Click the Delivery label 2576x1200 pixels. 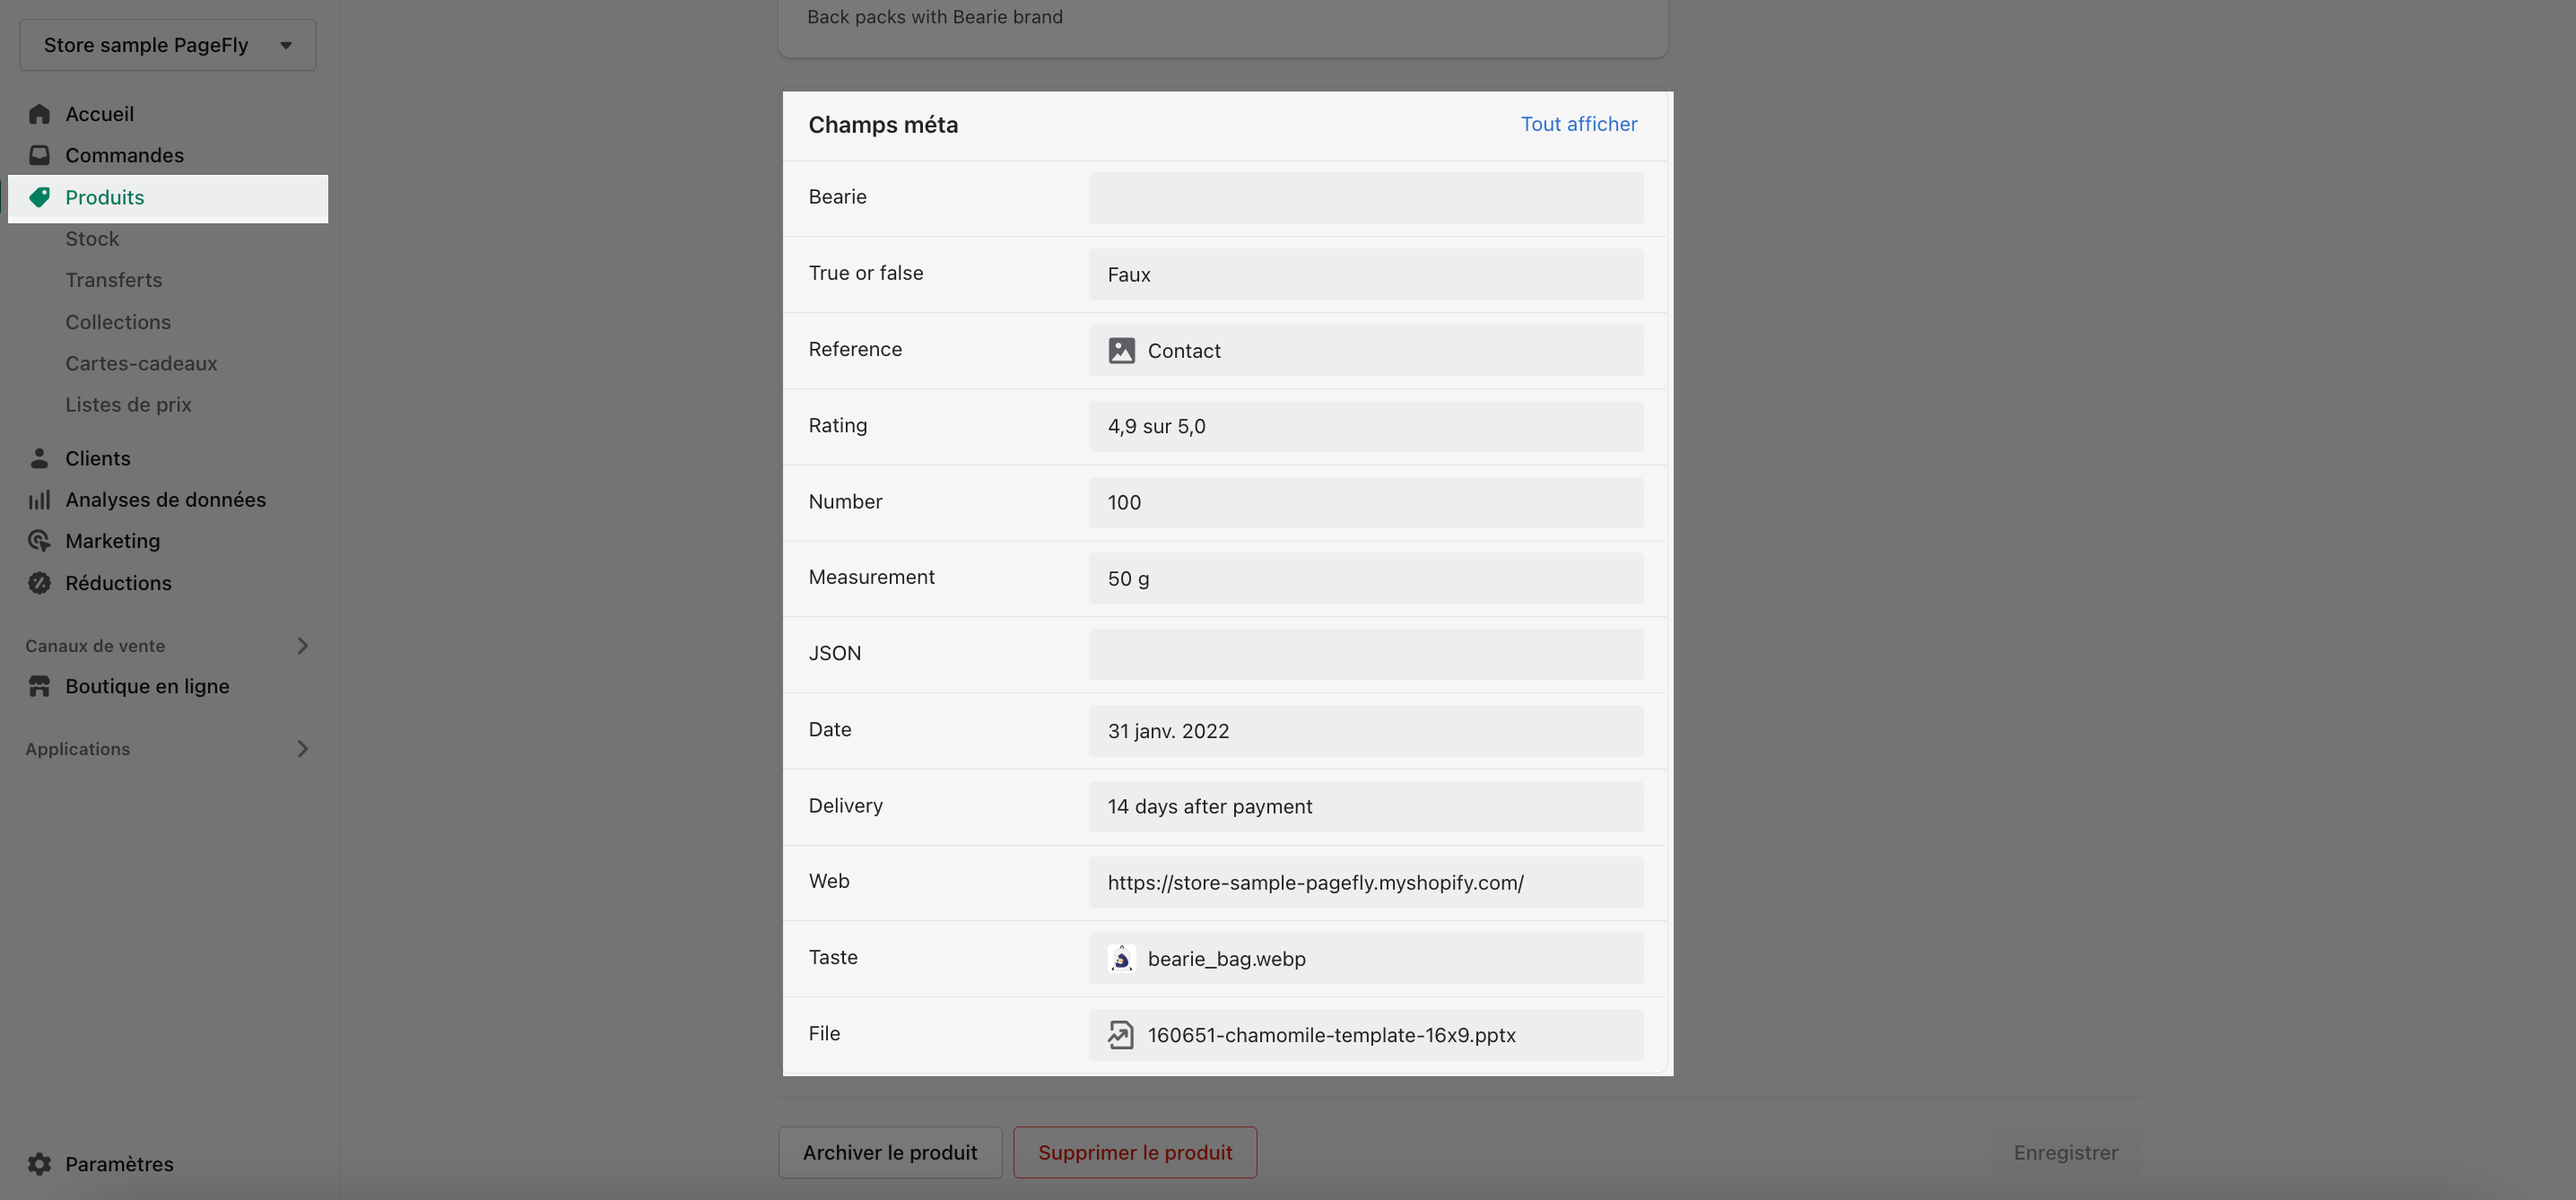tap(845, 806)
